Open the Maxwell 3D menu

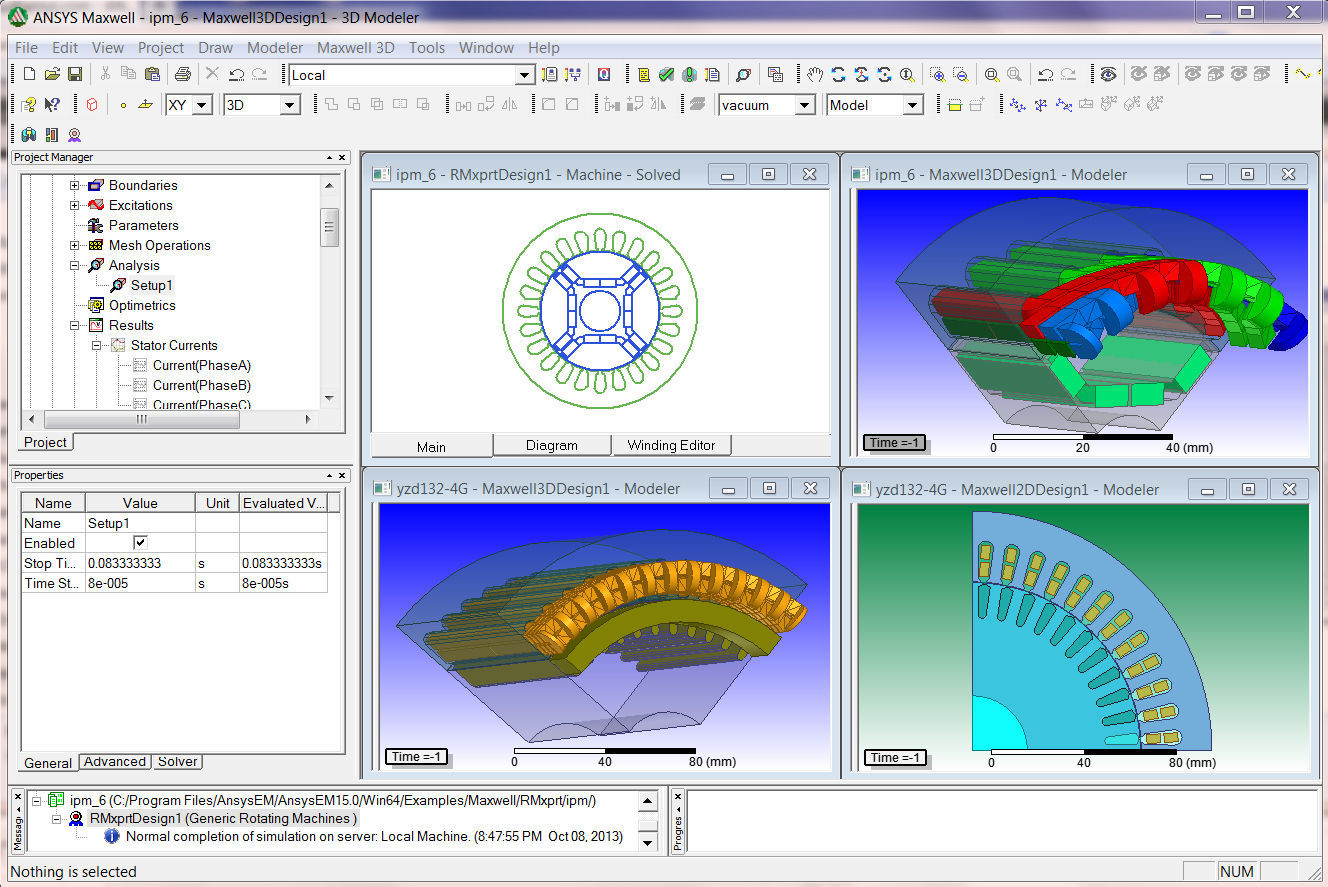[x=356, y=47]
